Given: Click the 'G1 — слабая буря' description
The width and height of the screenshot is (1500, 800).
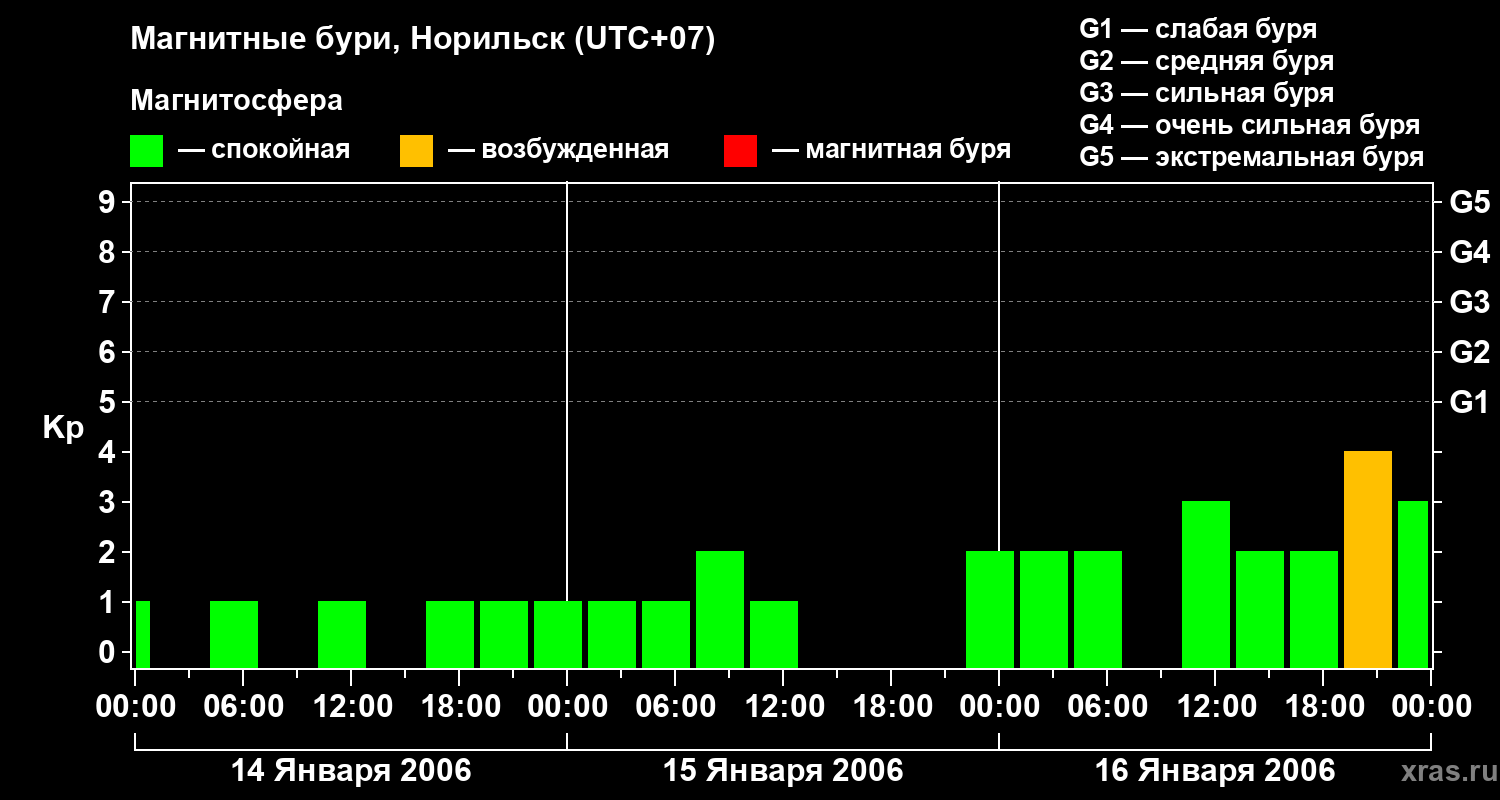Looking at the screenshot, I should [x=1198, y=29].
